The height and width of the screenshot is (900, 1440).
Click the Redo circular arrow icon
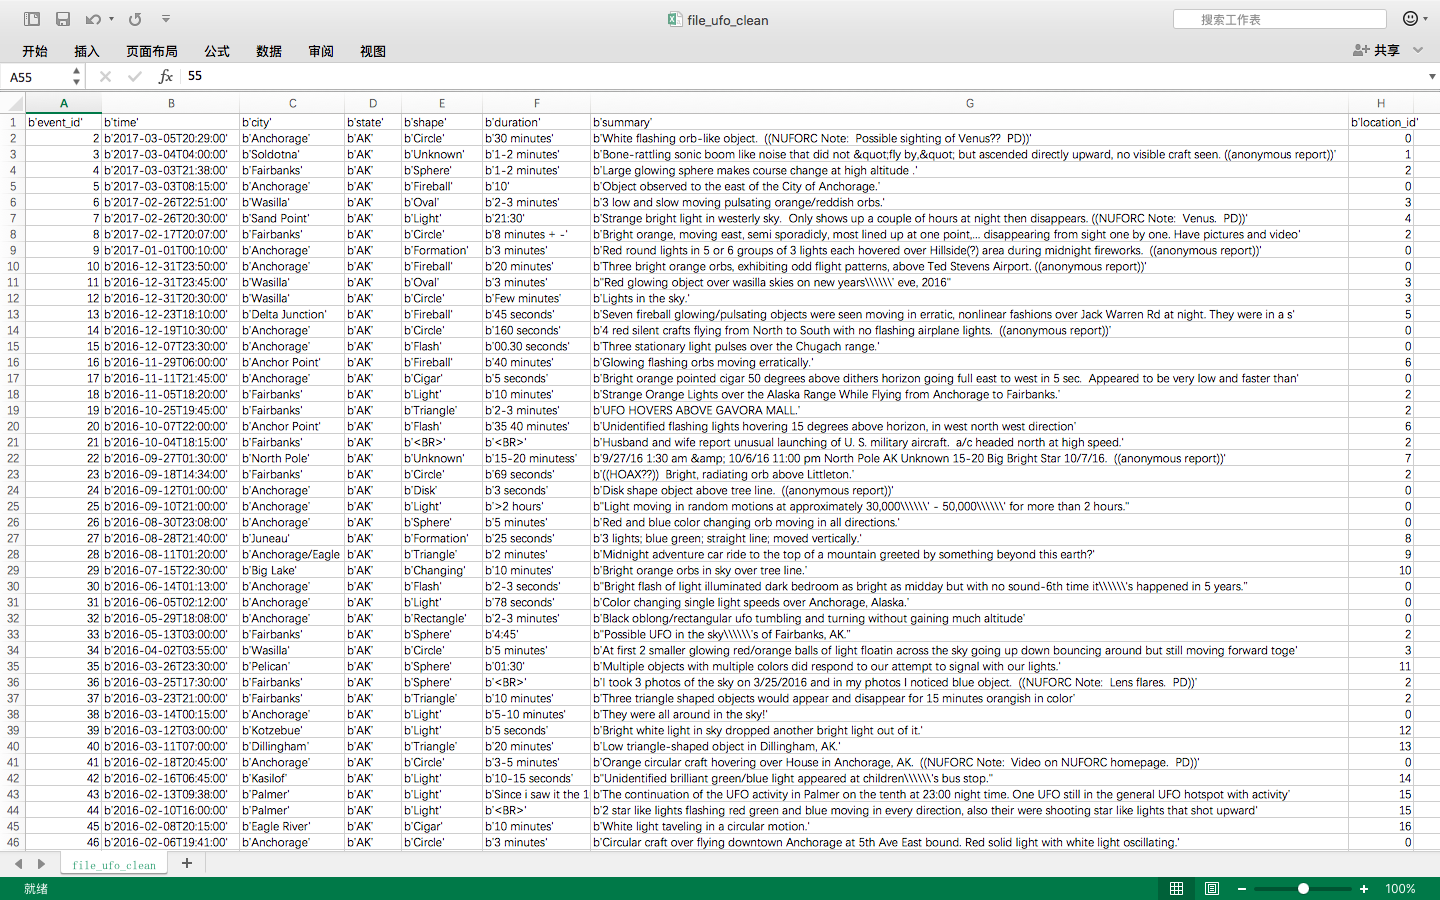coord(135,19)
